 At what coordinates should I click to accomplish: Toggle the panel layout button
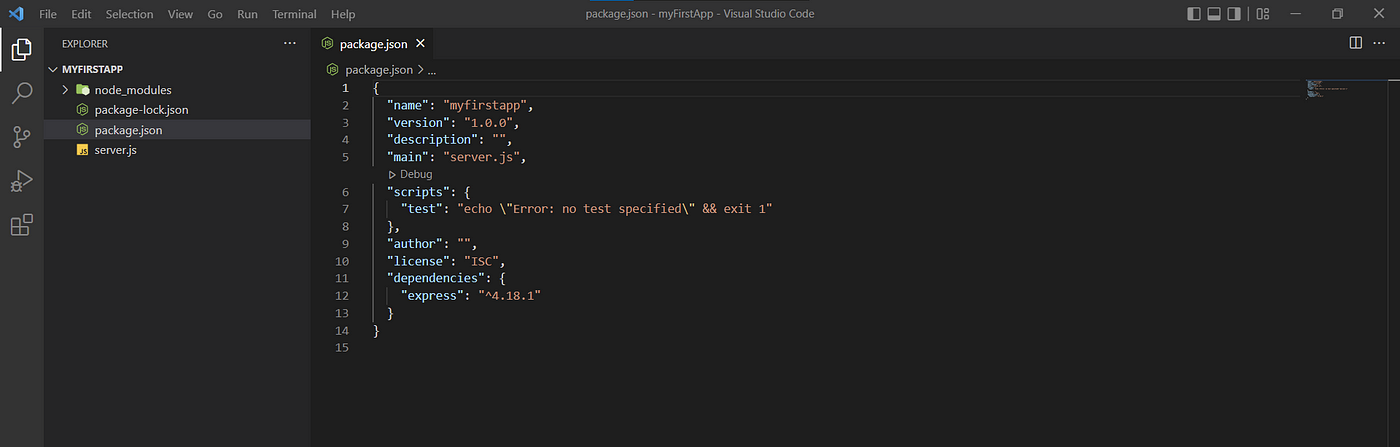tap(1214, 14)
